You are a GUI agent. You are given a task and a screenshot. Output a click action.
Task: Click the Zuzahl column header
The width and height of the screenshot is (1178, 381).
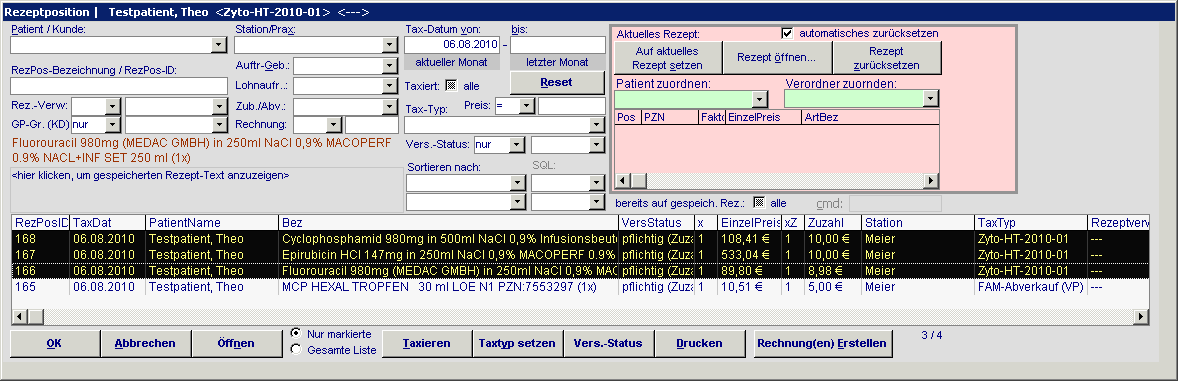pos(832,222)
